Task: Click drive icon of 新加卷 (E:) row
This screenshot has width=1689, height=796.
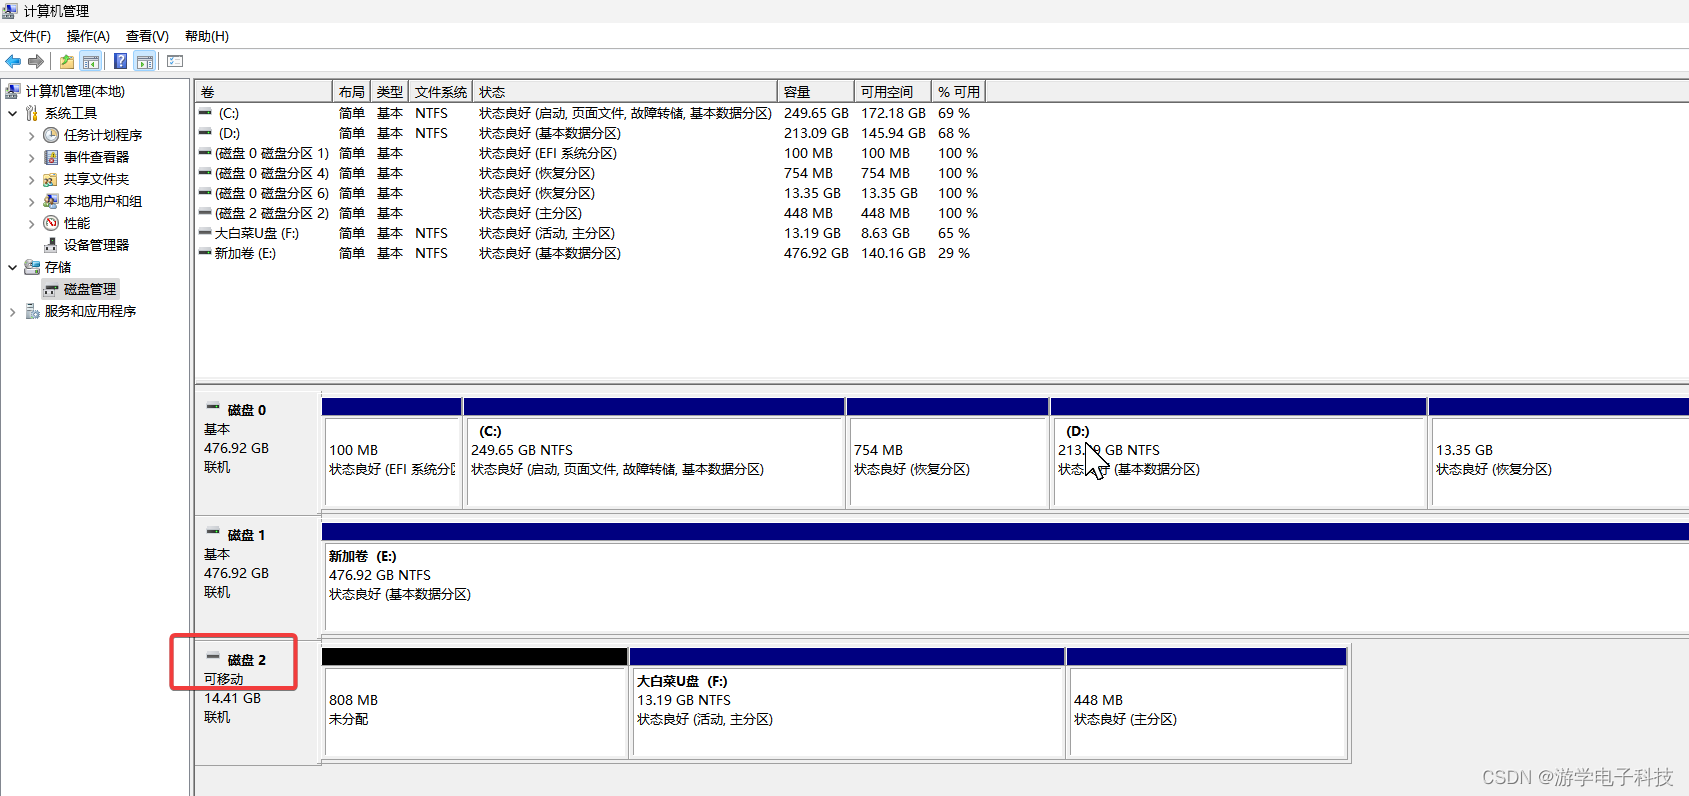Action: (x=205, y=253)
